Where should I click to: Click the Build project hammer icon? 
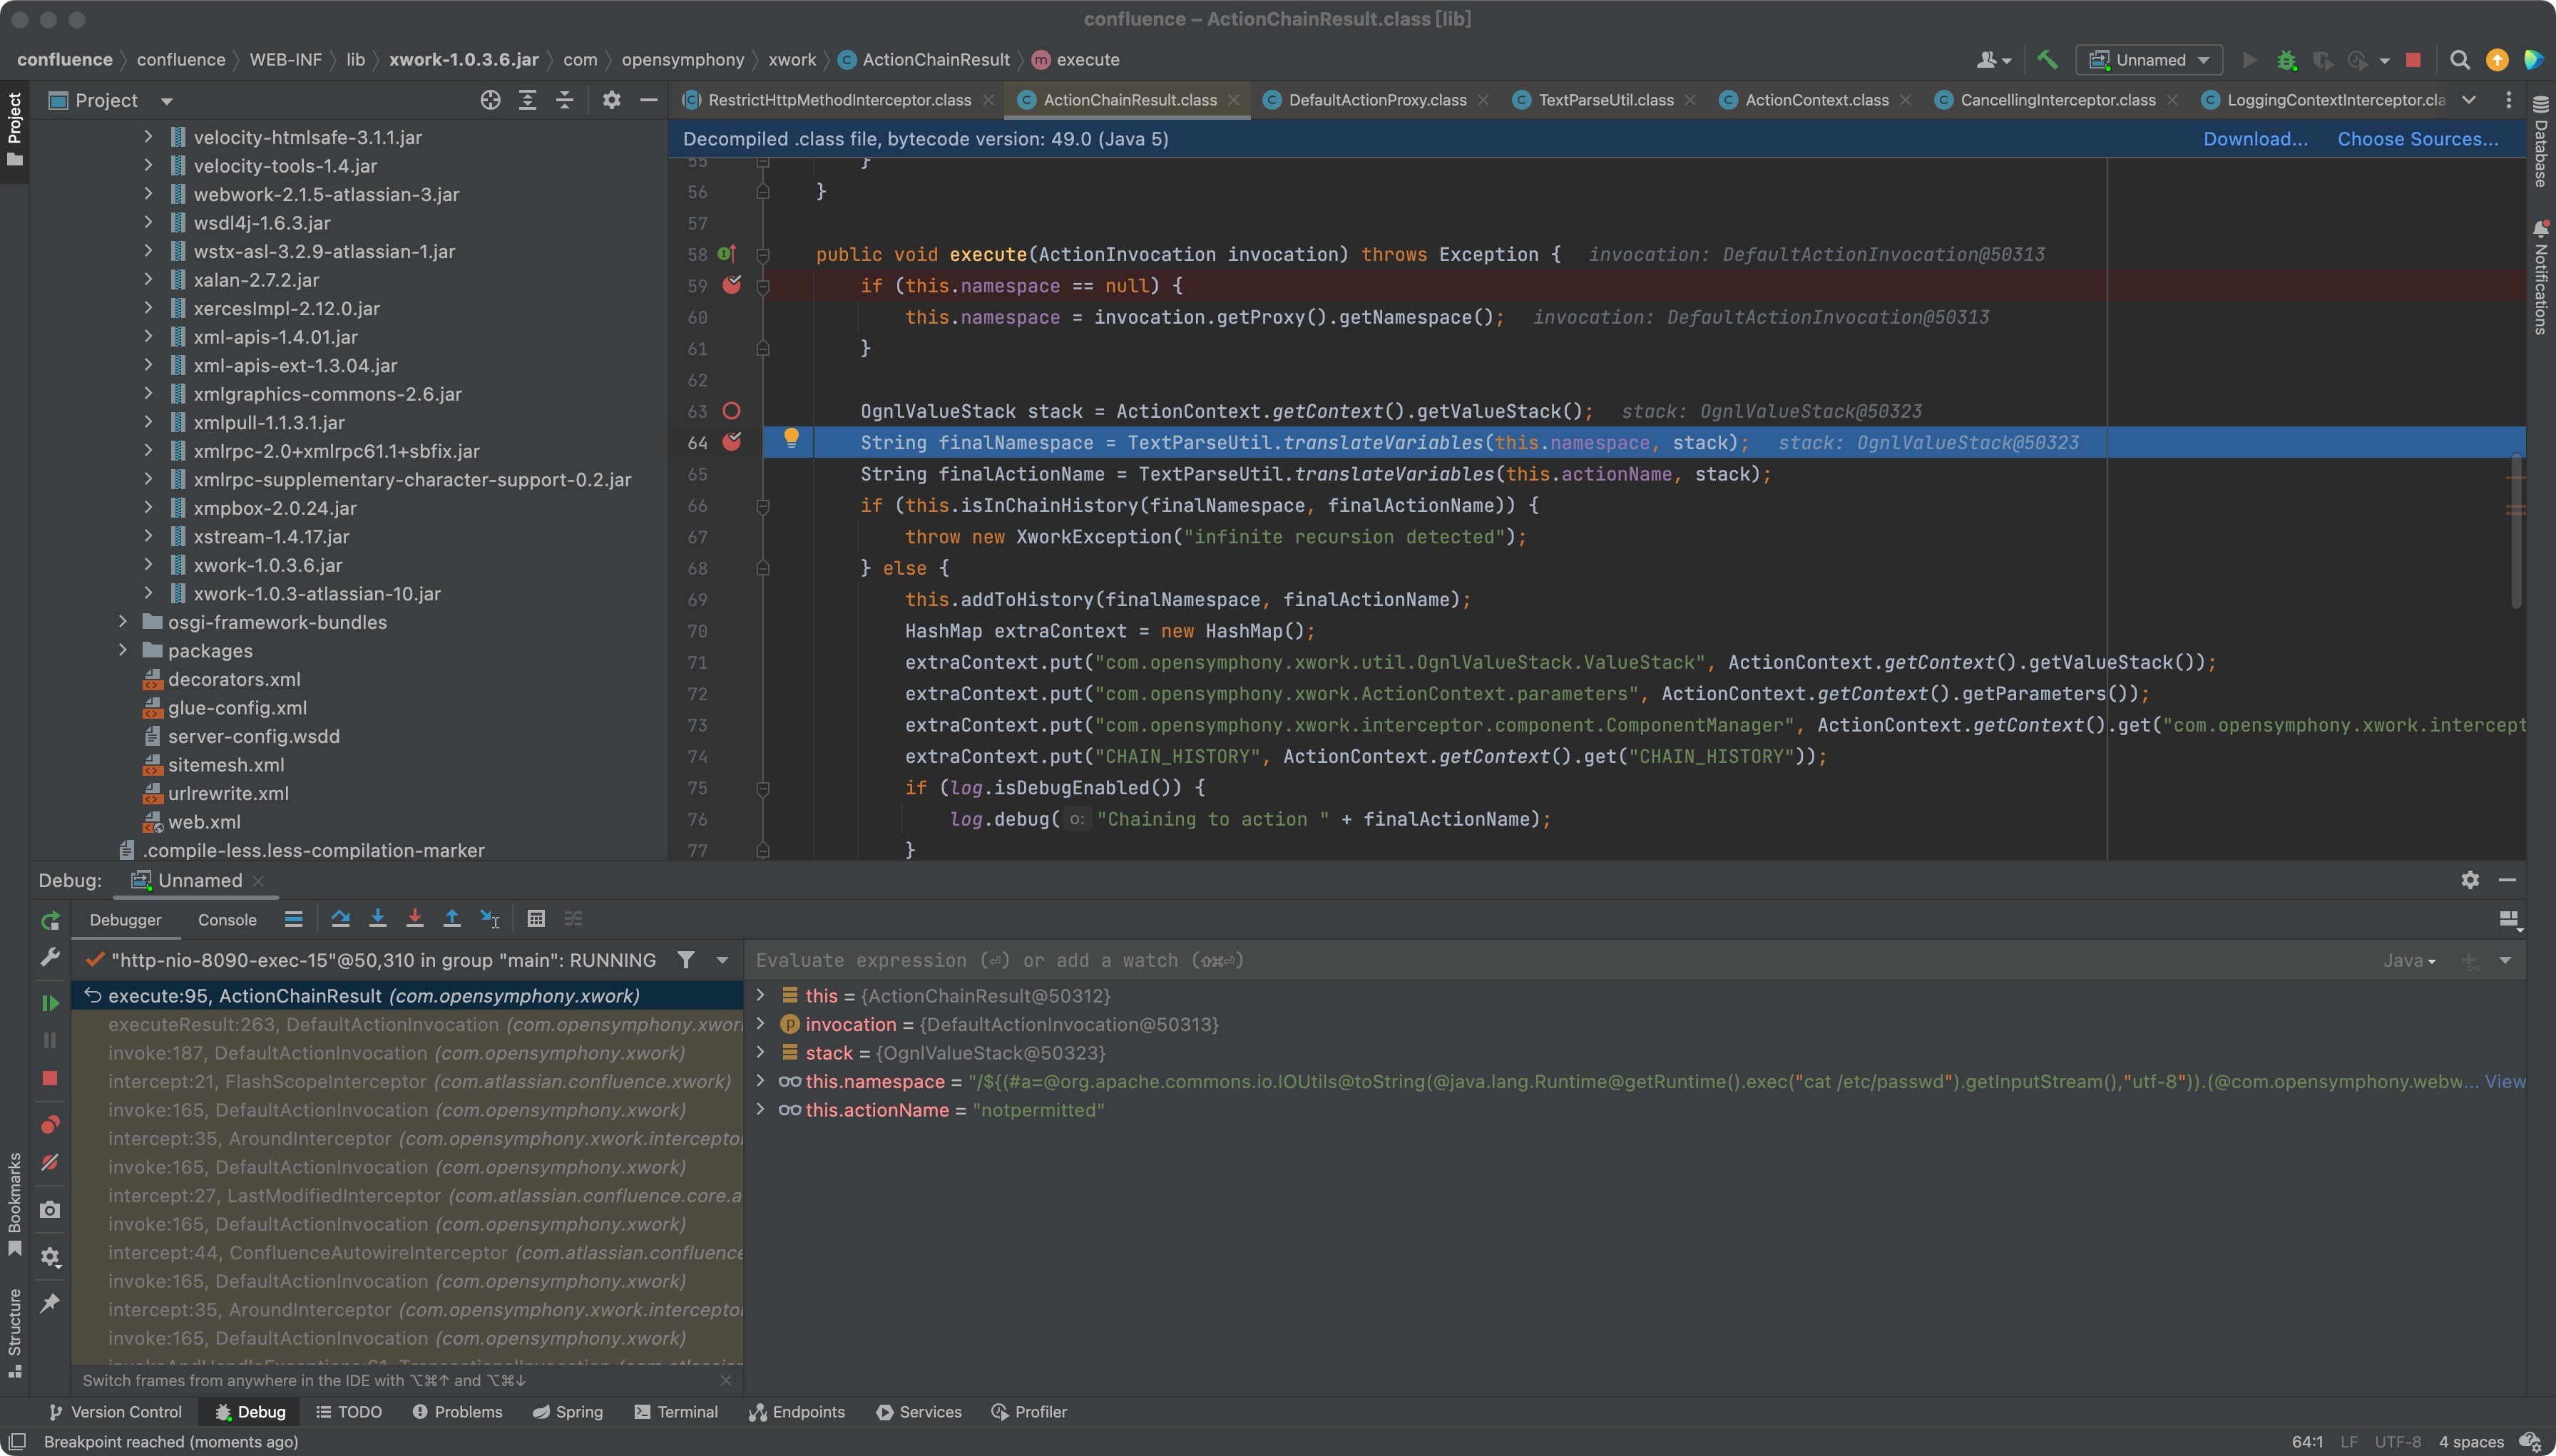click(x=2047, y=60)
